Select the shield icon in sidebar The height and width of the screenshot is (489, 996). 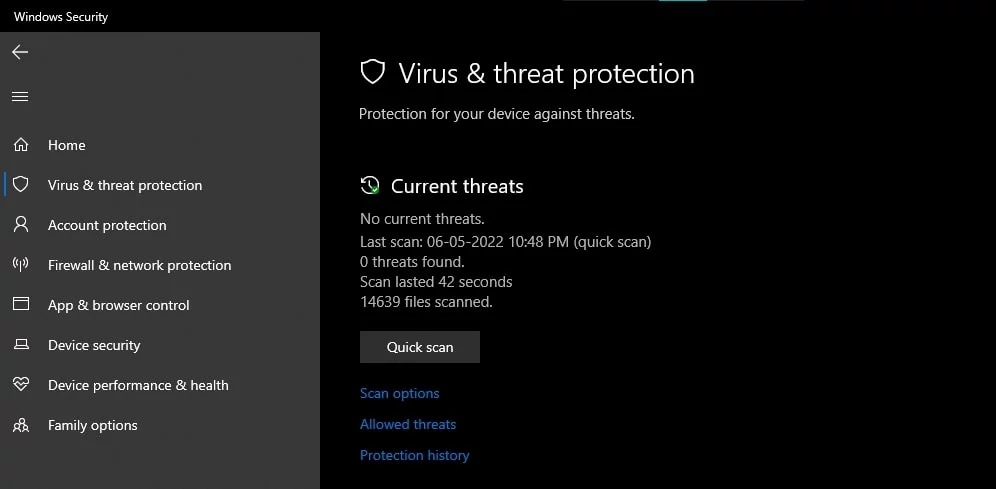tap(21, 185)
